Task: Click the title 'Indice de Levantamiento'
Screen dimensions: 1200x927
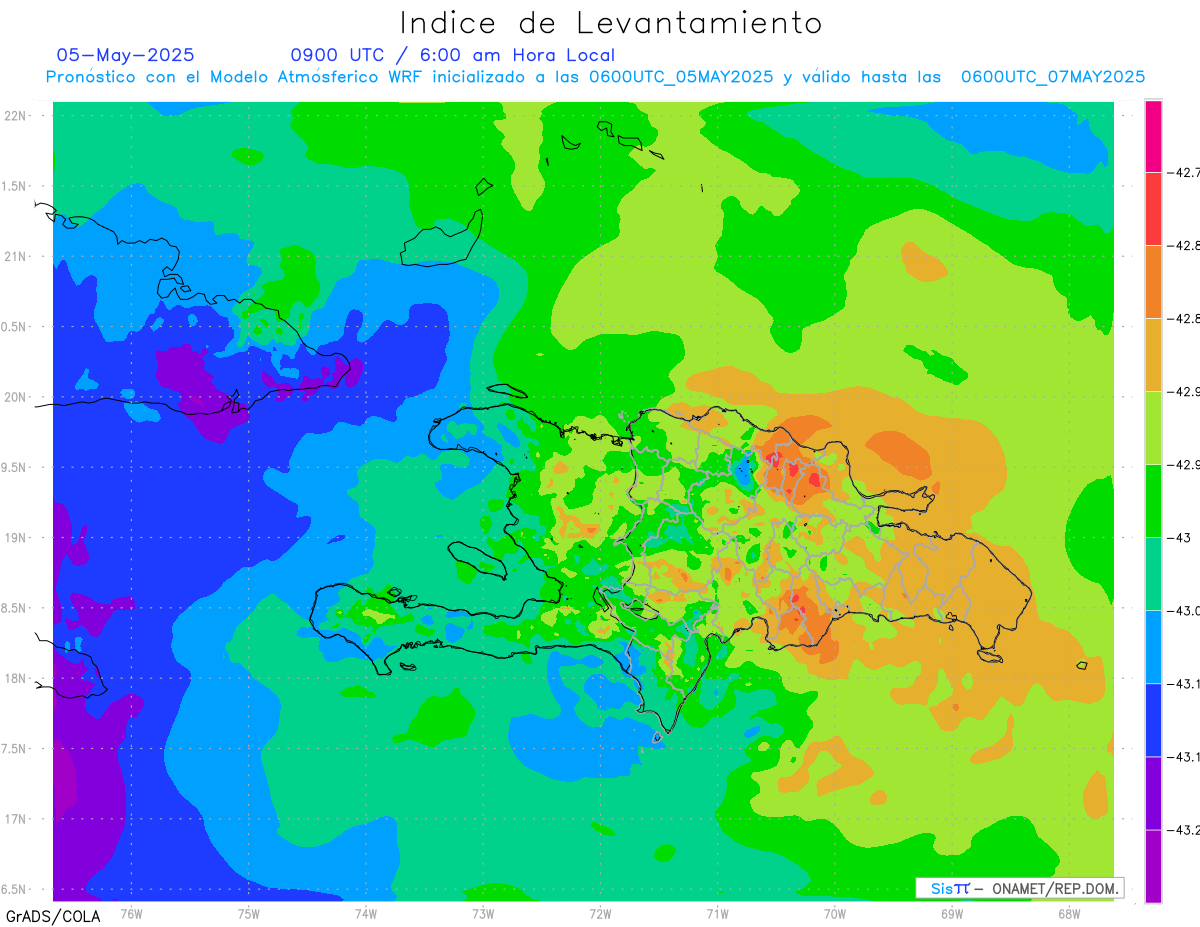Action: pyautogui.click(x=611, y=23)
